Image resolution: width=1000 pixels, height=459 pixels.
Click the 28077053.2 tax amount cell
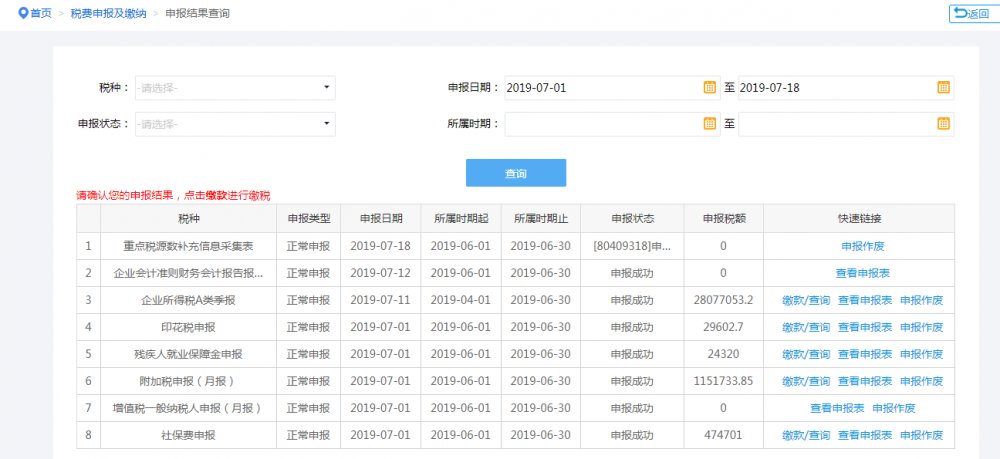[x=723, y=300]
